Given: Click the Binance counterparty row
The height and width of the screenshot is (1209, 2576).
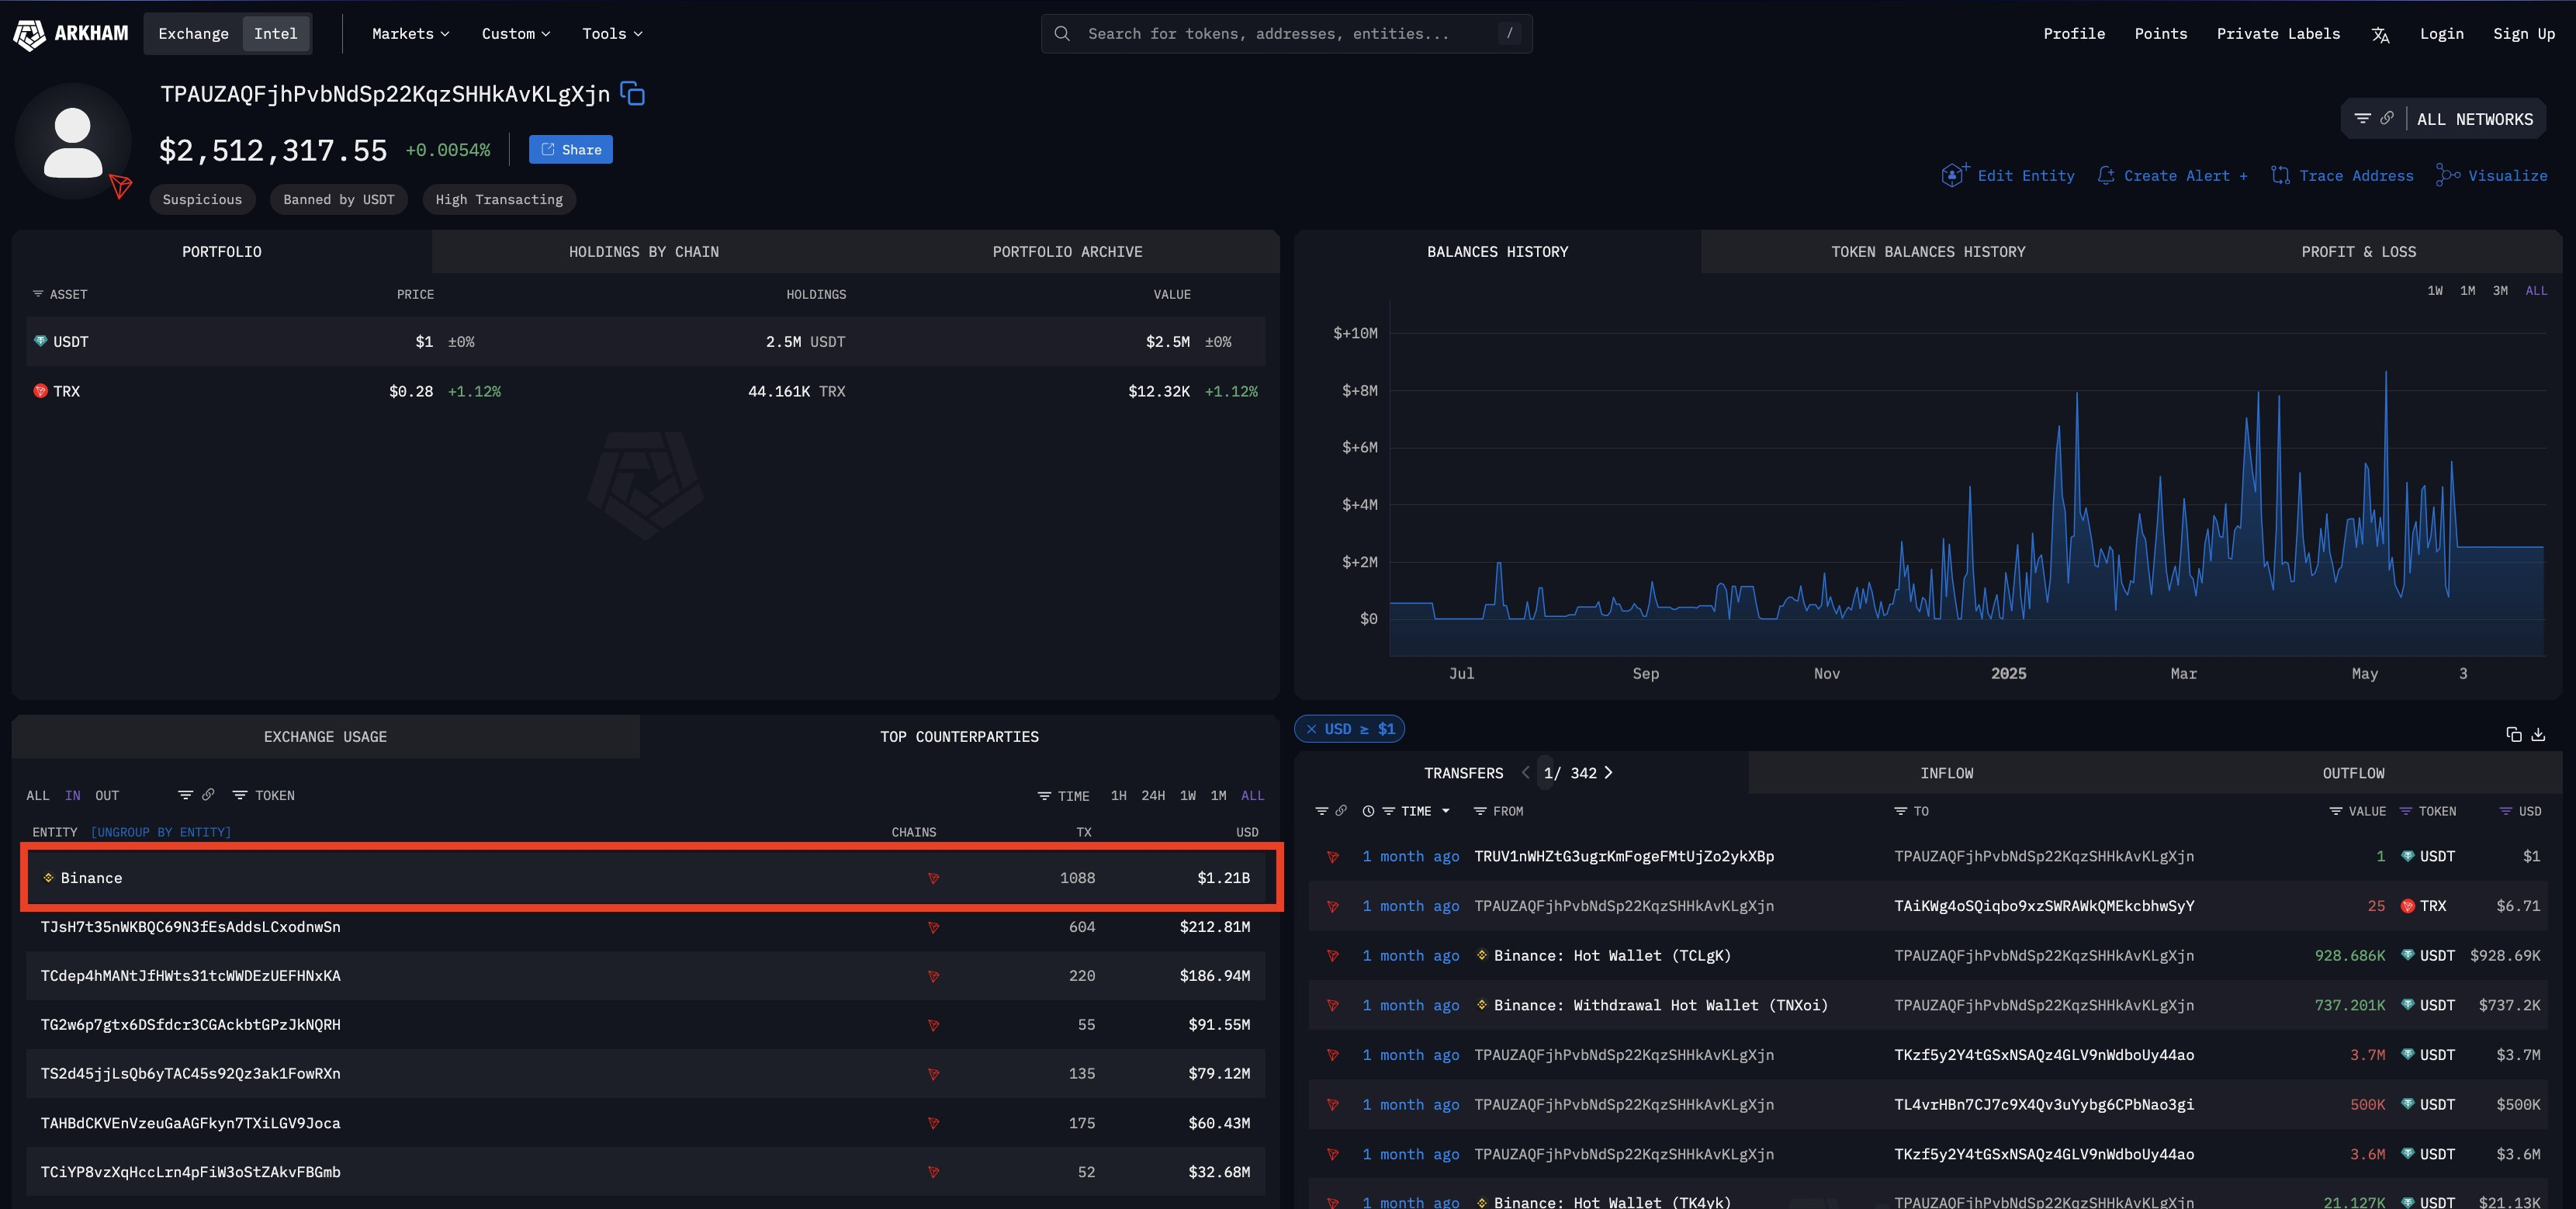Looking at the screenshot, I should [645, 878].
